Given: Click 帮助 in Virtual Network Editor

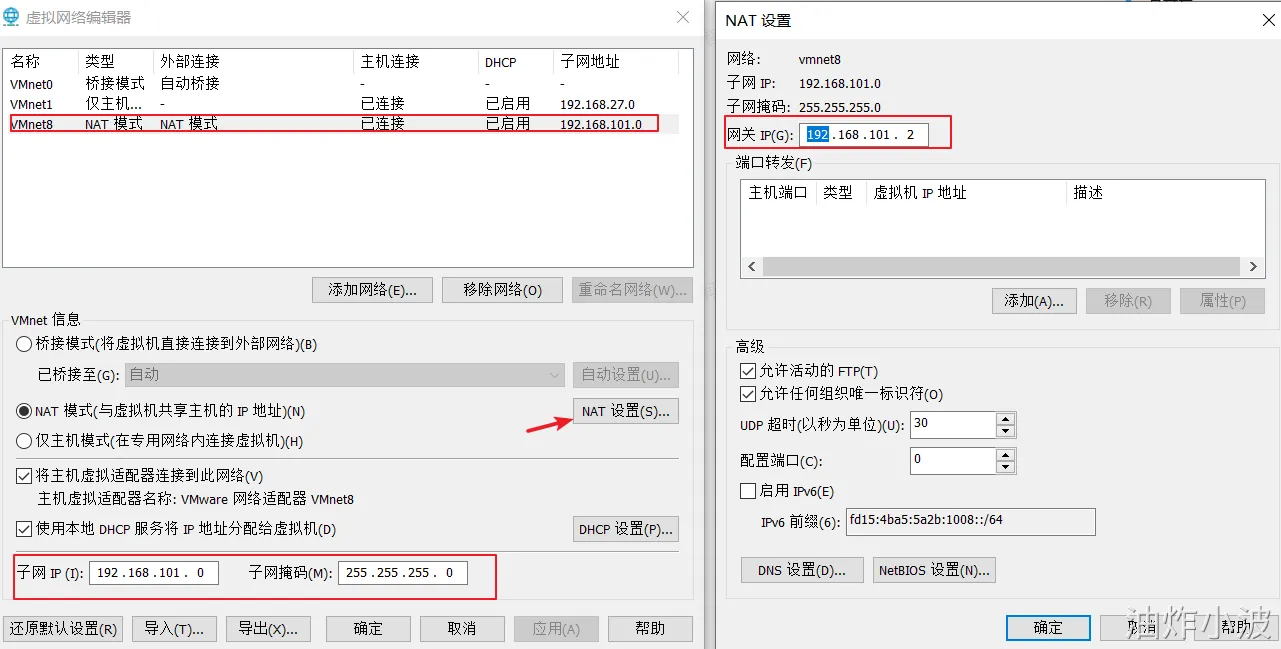Looking at the screenshot, I should point(650,629).
